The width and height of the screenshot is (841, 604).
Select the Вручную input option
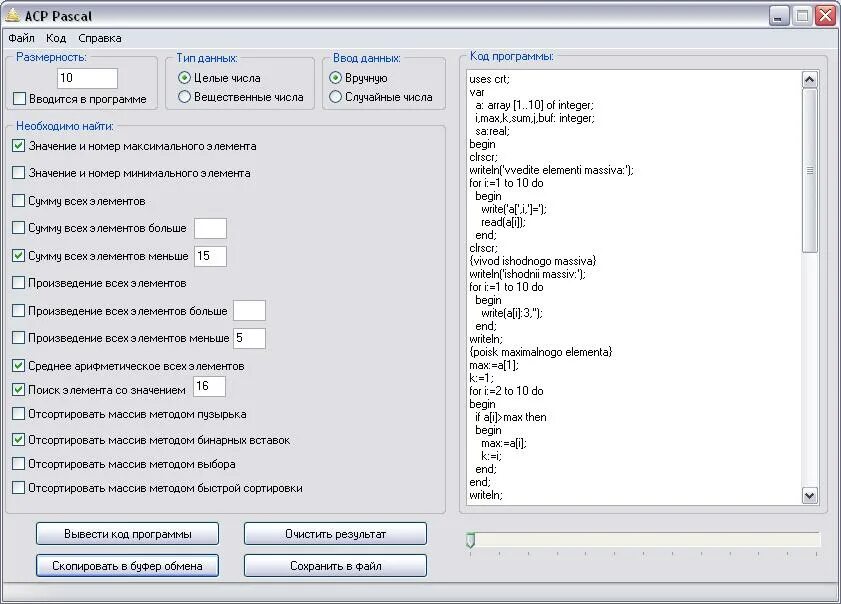click(x=335, y=78)
